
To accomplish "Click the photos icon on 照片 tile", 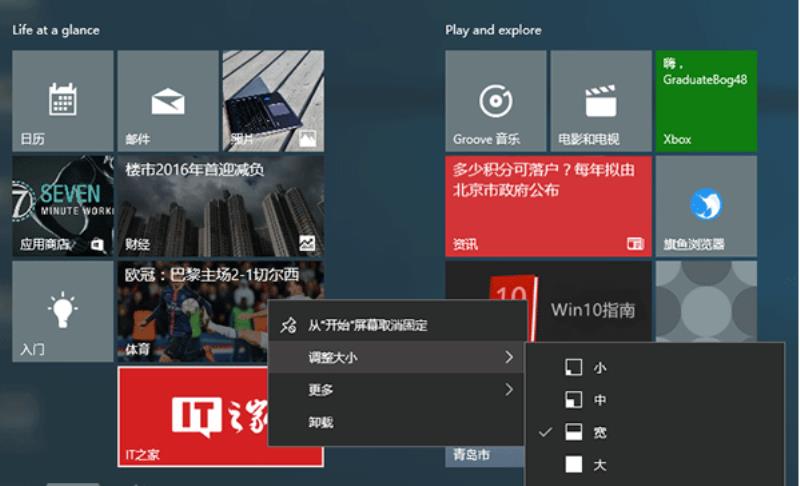I will tap(308, 138).
